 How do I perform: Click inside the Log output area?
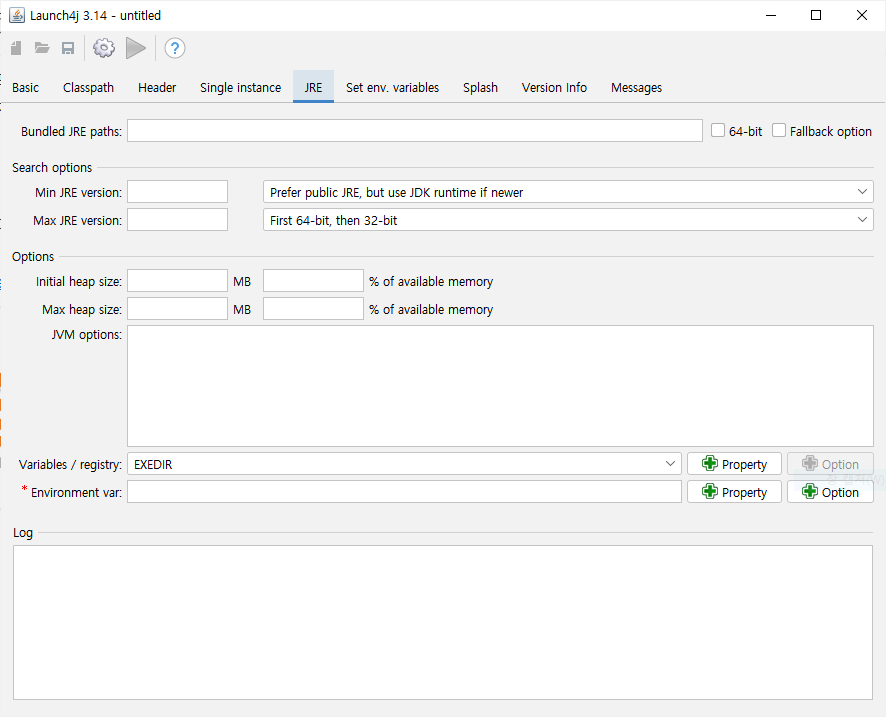[443, 622]
